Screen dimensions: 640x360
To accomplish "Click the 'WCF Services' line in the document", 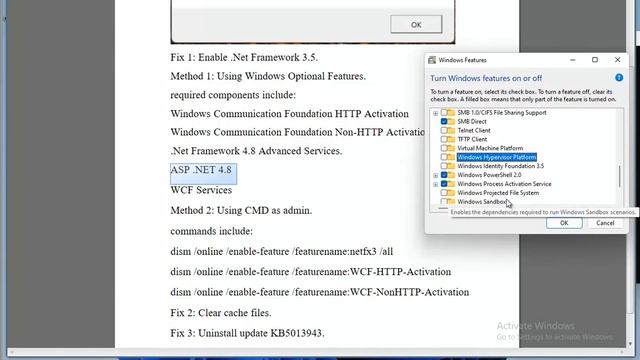I will coord(201,190).
